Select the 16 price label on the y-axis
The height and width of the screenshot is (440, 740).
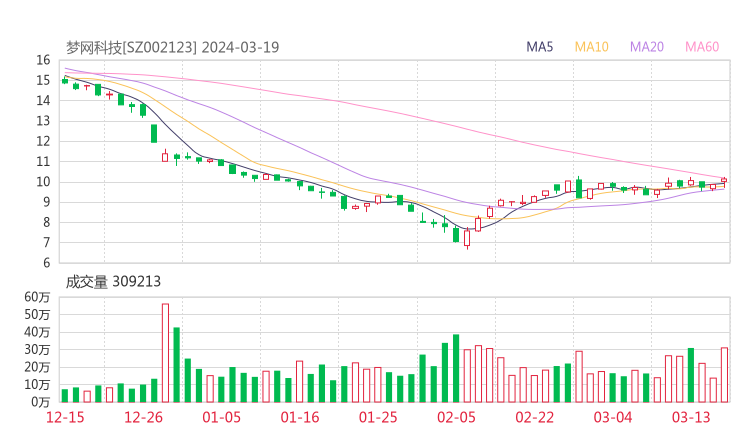pos(43,60)
